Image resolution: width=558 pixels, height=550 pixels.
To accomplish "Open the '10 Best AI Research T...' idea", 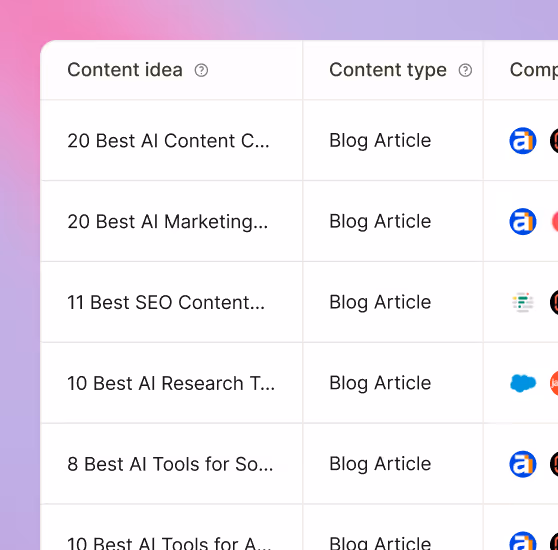I will [x=171, y=383].
